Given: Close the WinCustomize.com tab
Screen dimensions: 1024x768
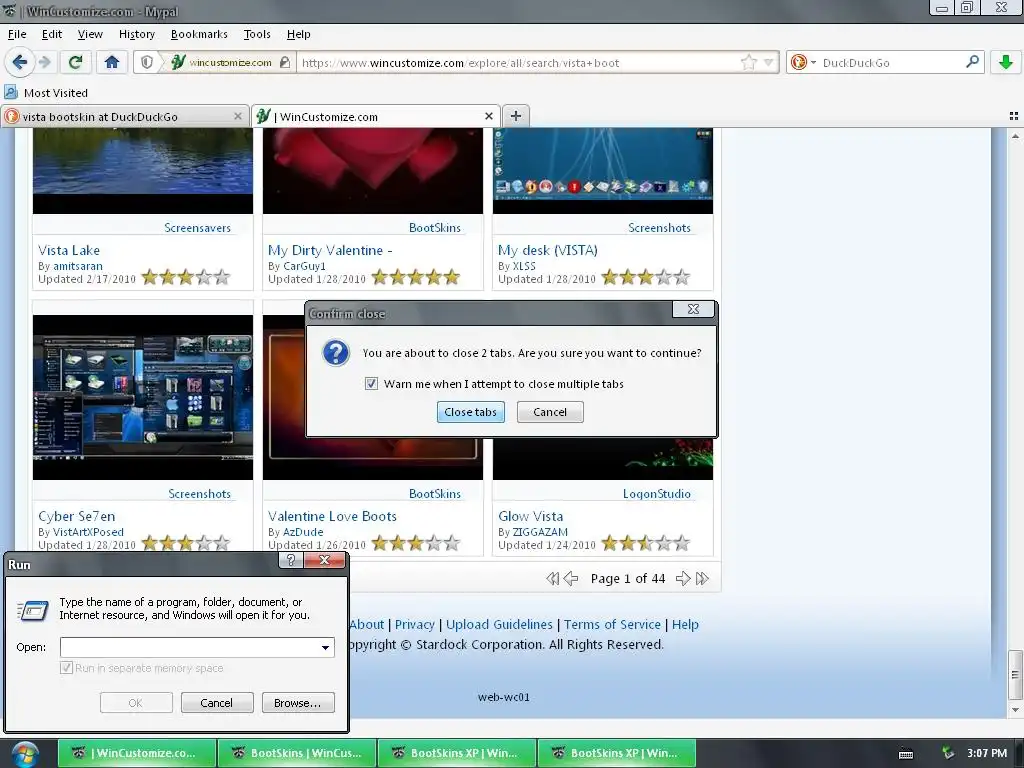Looking at the screenshot, I should point(488,116).
